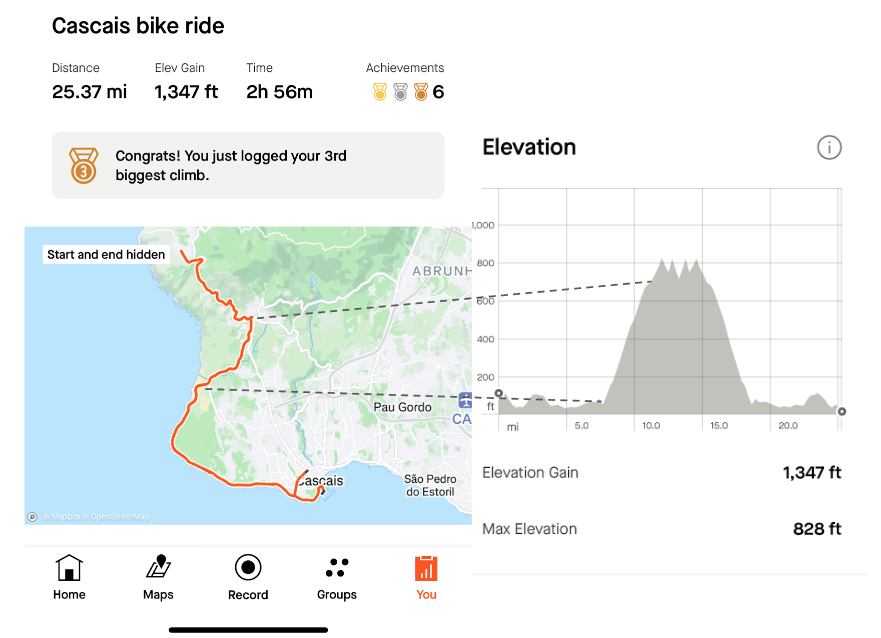This screenshot has height=638, width=881.
Task: Click the elevation chart start marker
Action: point(499,393)
